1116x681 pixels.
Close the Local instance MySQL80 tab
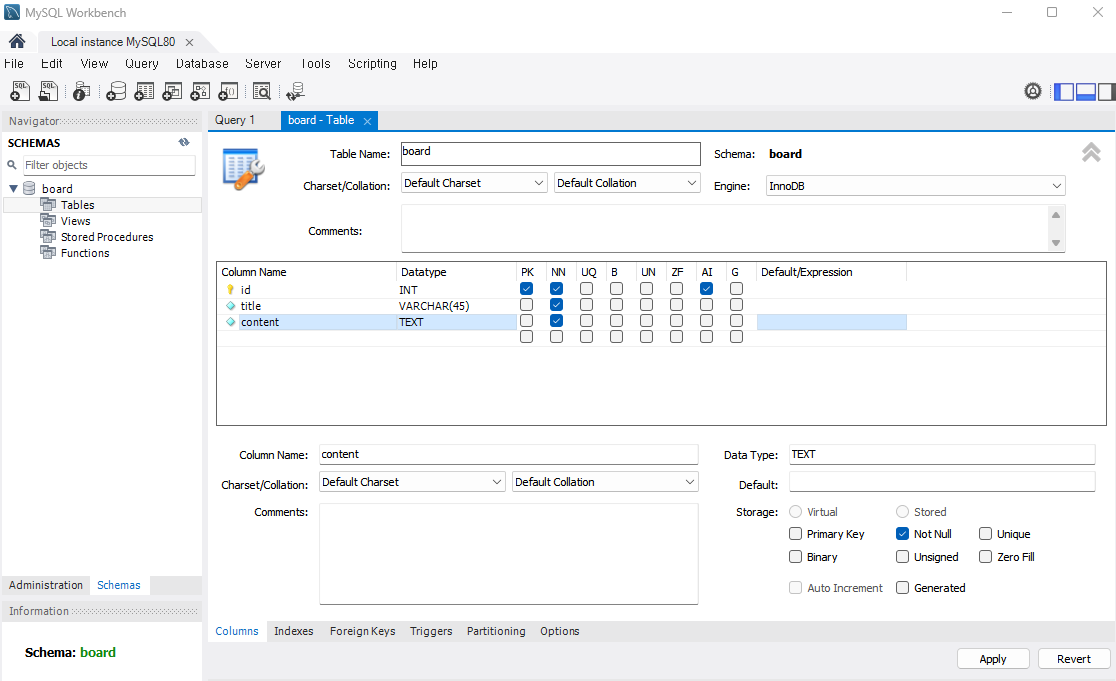pyautogui.click(x=189, y=42)
